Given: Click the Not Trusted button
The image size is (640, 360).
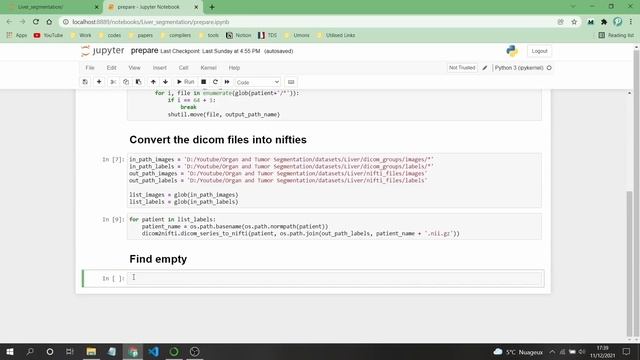Looking at the screenshot, I should pos(462,68).
